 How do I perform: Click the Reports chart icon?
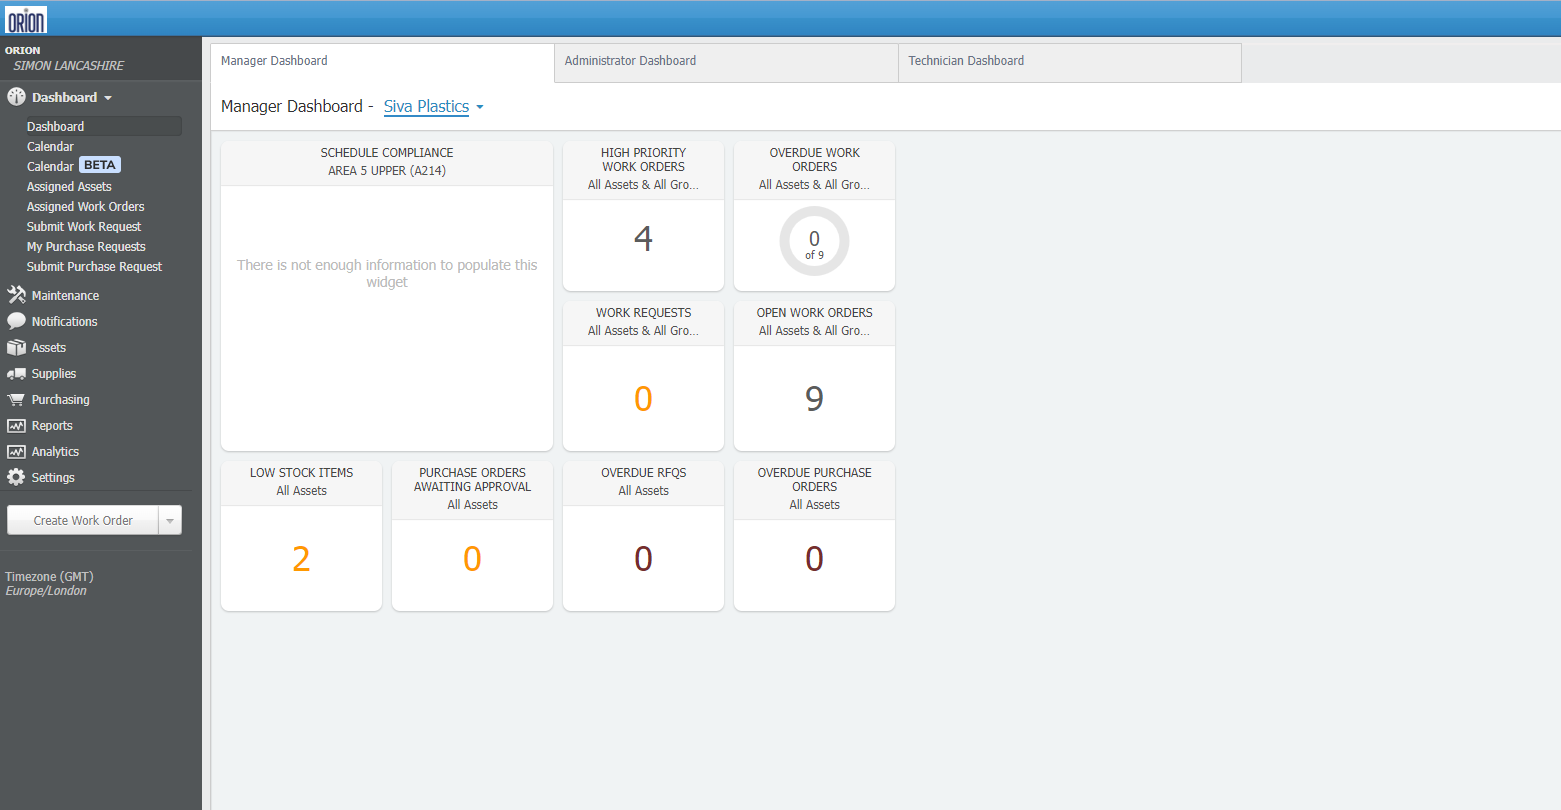[16, 425]
